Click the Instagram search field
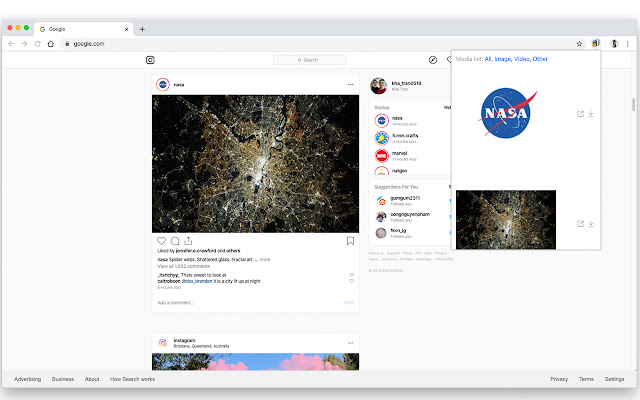The height and width of the screenshot is (400, 640). click(309, 60)
